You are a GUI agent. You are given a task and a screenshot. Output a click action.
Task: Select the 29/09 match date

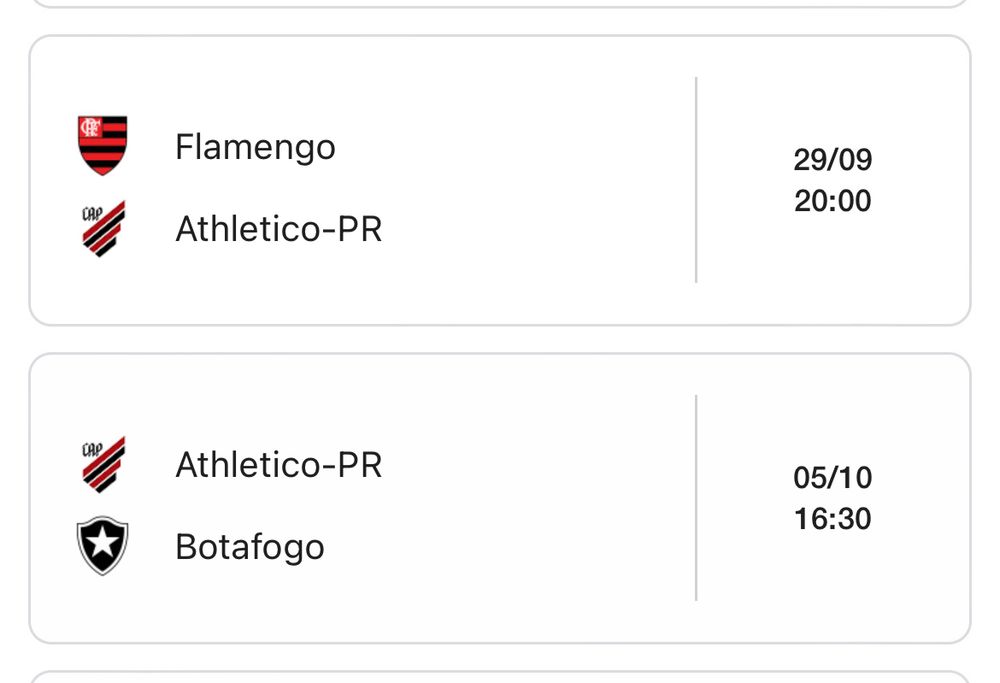[832, 159]
